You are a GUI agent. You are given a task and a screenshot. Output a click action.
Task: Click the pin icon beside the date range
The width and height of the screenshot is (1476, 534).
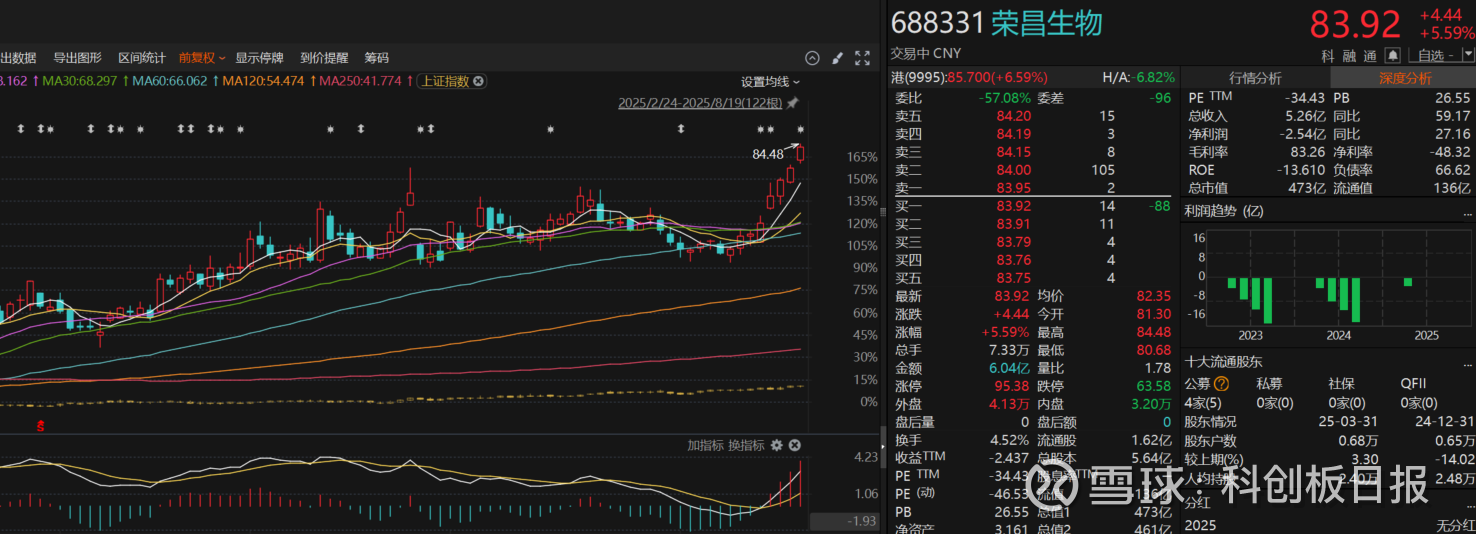pos(793,103)
